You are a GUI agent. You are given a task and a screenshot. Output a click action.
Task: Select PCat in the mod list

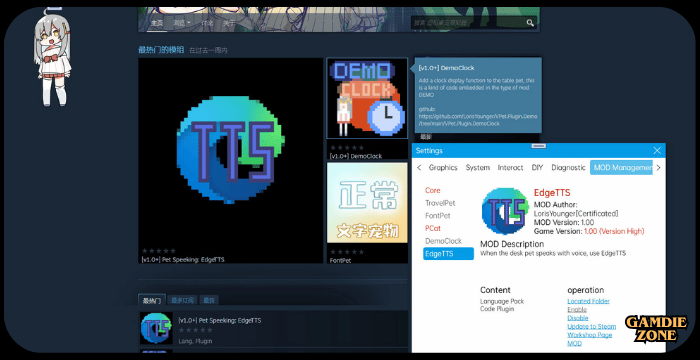(x=433, y=228)
